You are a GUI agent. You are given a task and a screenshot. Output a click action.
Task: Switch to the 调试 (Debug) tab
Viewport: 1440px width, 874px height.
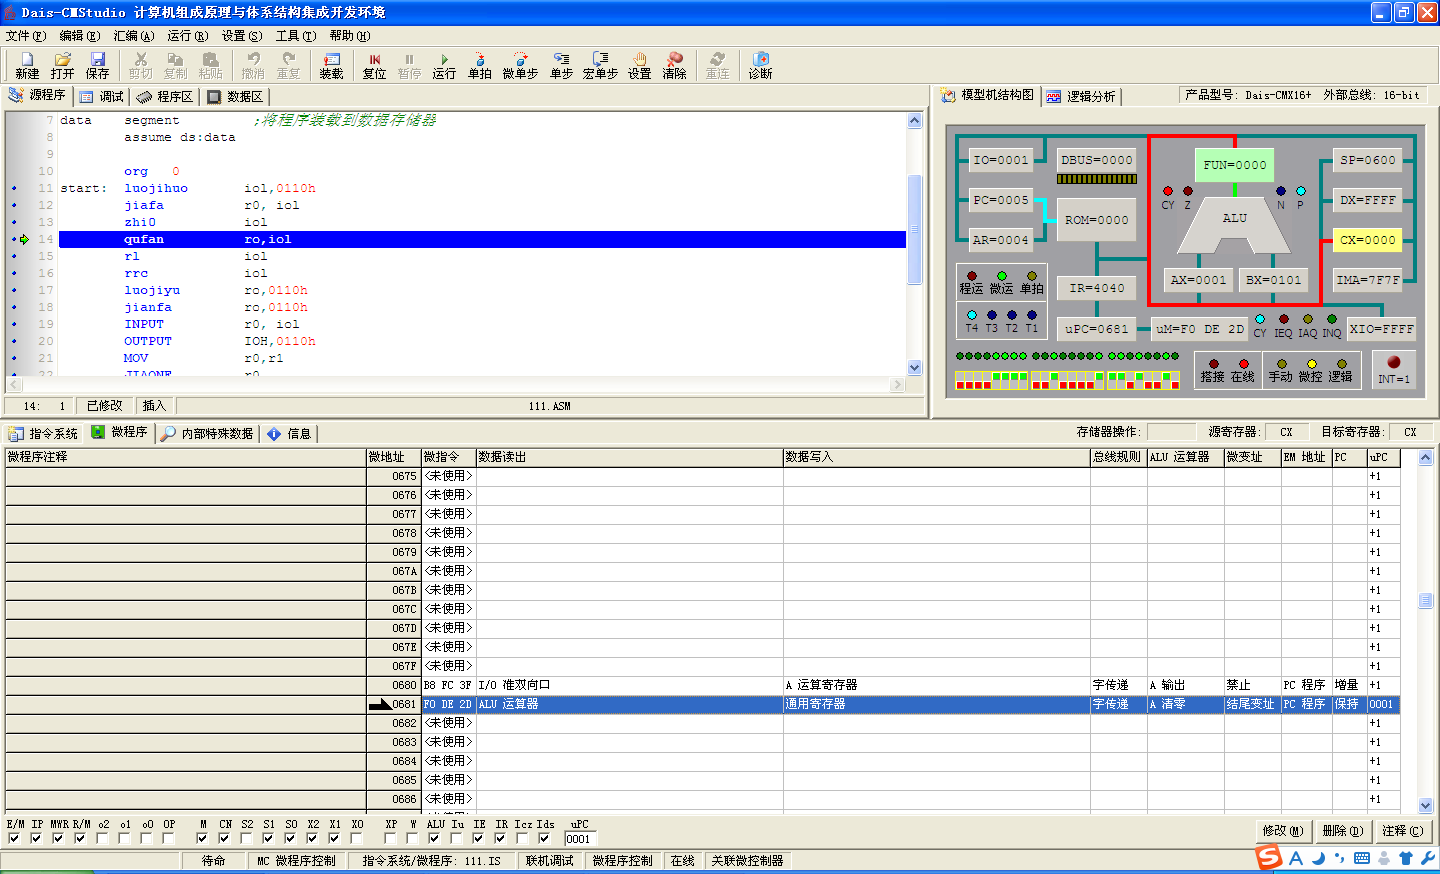click(x=102, y=96)
